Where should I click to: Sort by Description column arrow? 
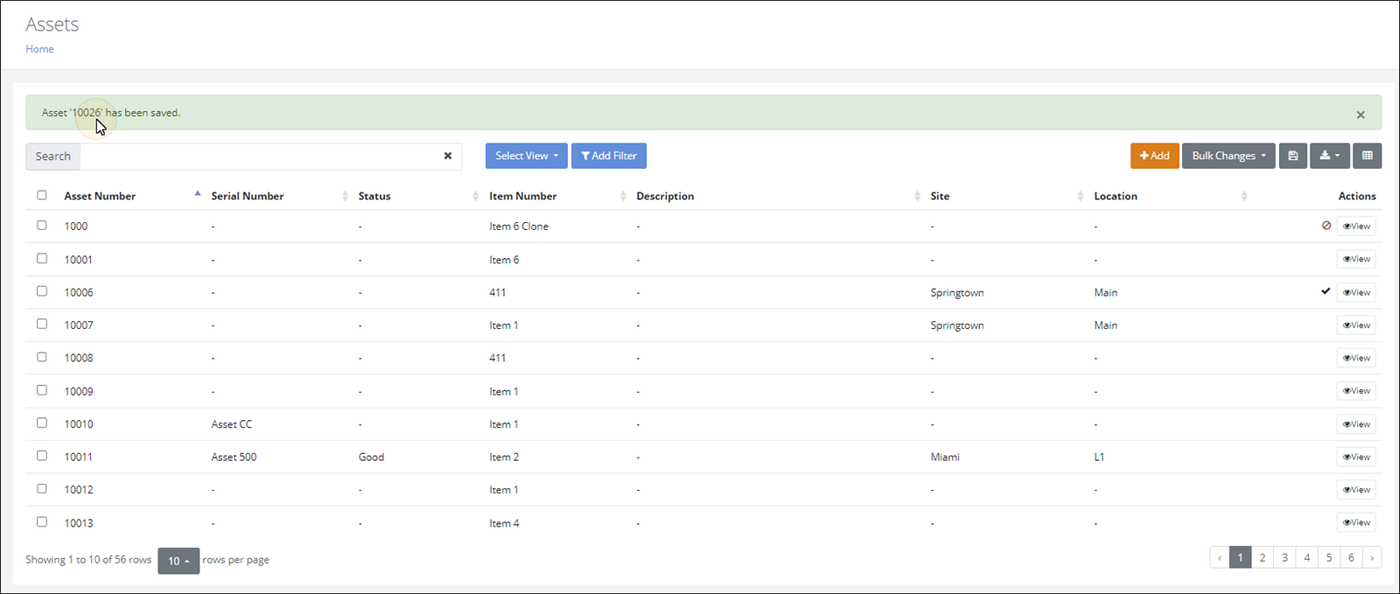click(x=917, y=196)
